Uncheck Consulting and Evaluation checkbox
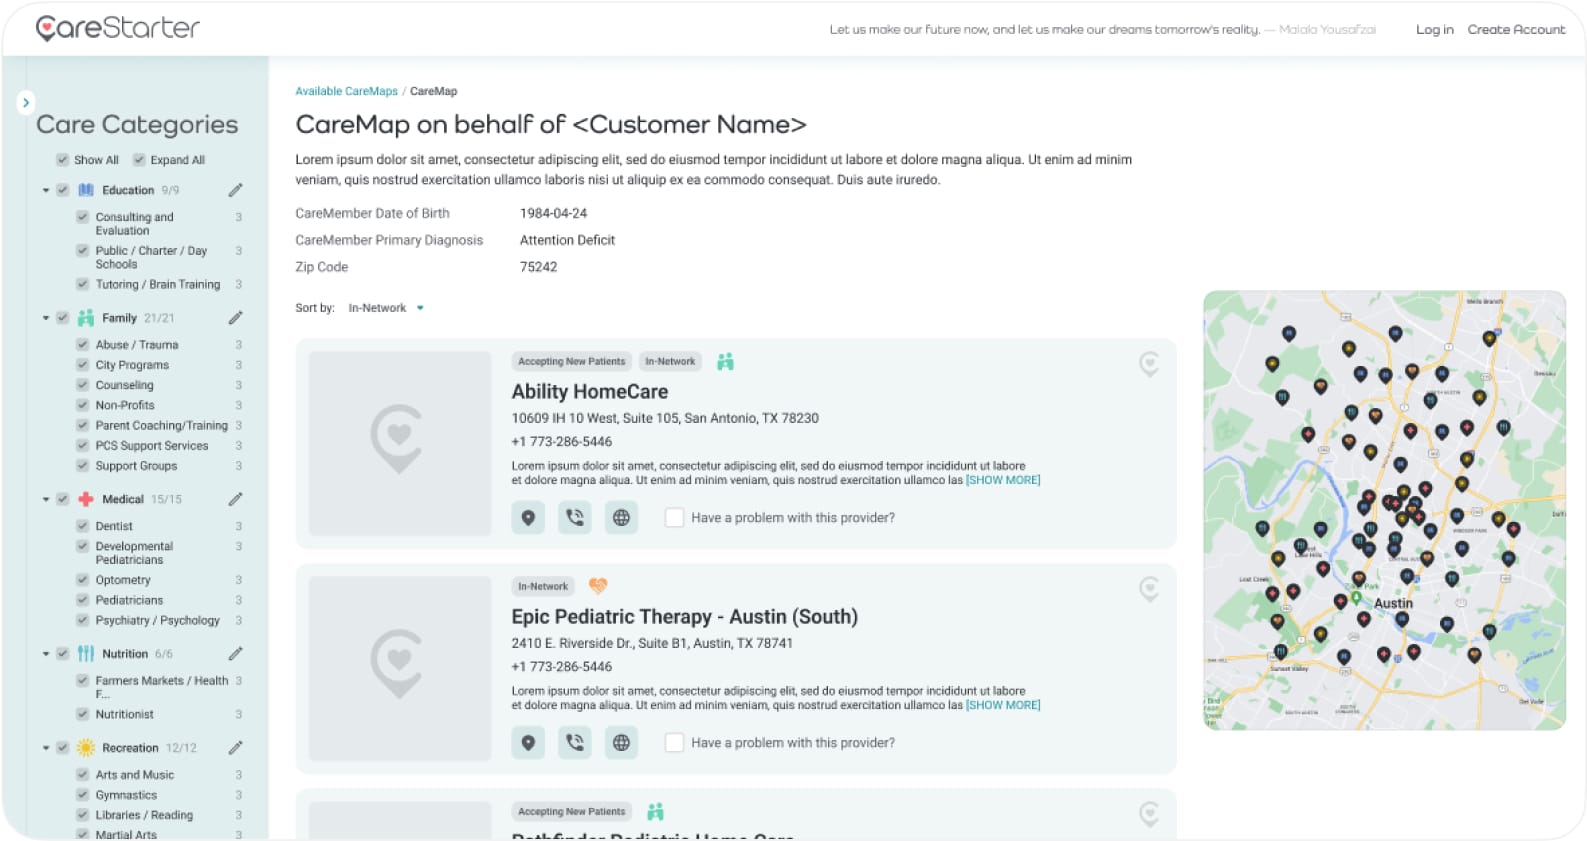The width and height of the screenshot is (1587, 841). (83, 217)
